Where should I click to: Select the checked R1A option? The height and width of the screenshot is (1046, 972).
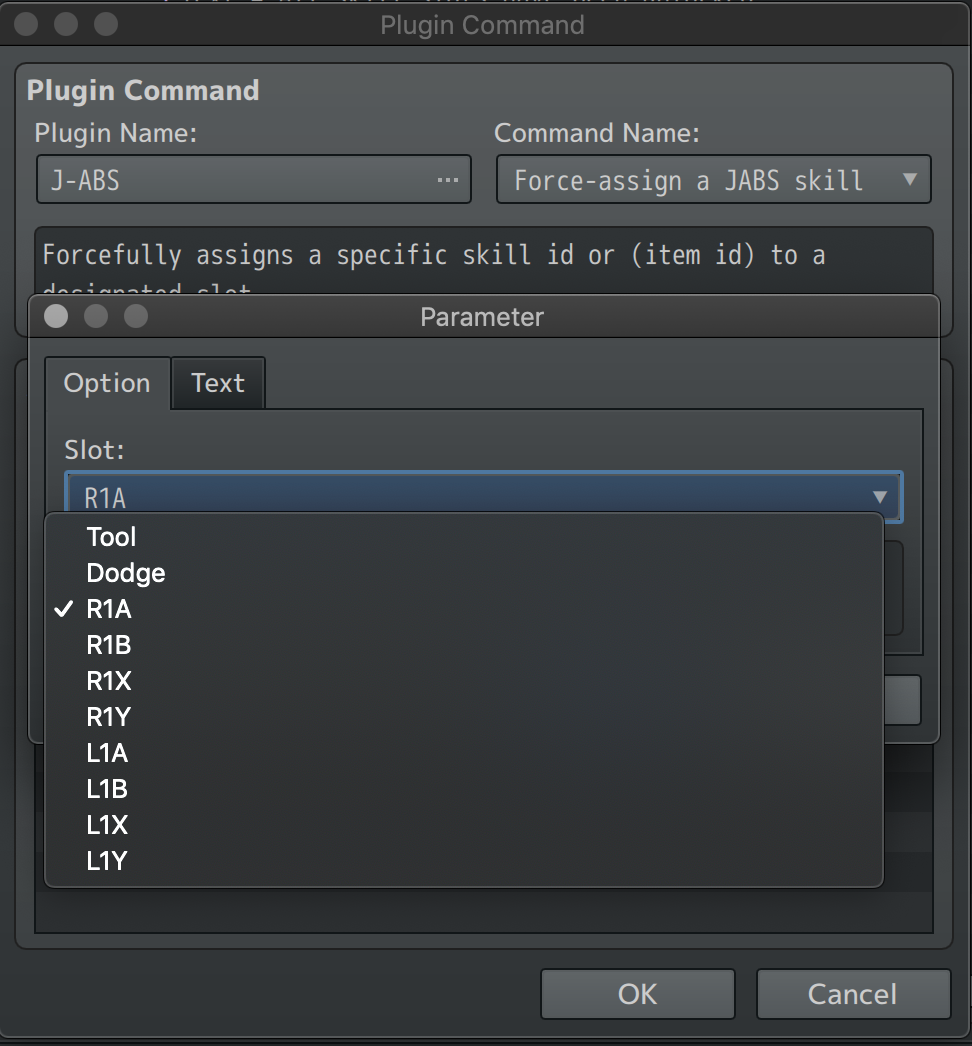pyautogui.click(x=464, y=609)
